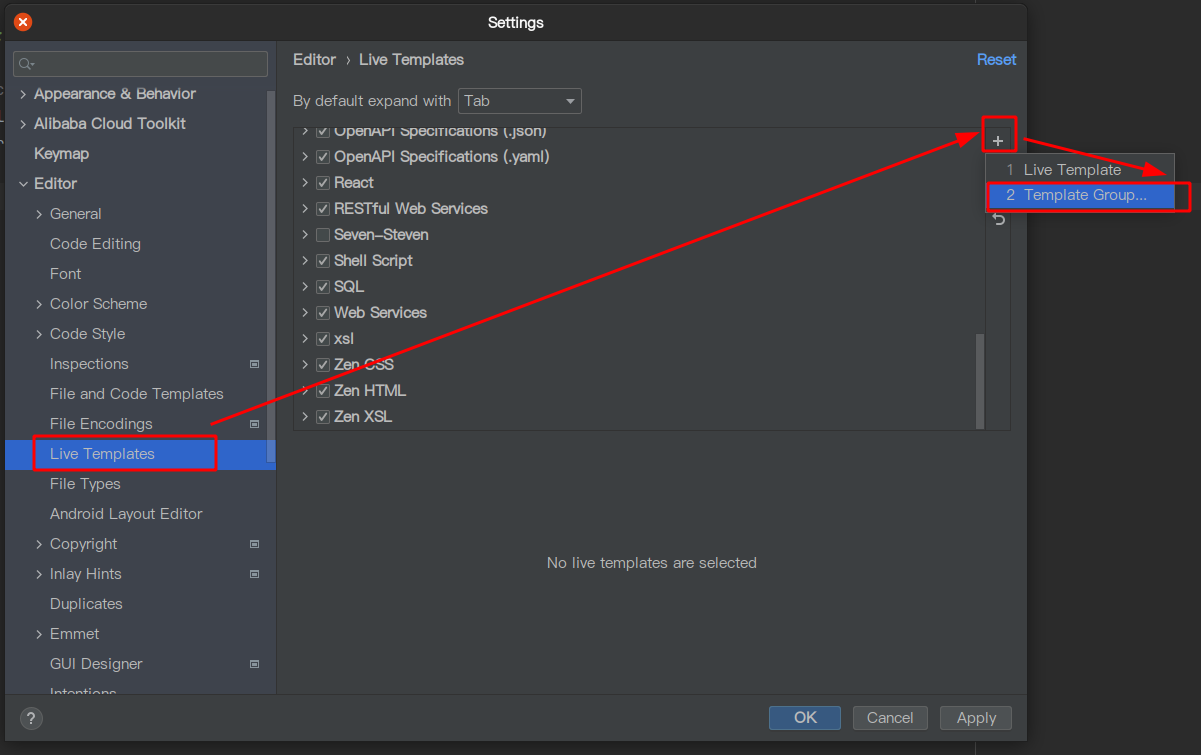Expand the Zen HTML template group

305,391
